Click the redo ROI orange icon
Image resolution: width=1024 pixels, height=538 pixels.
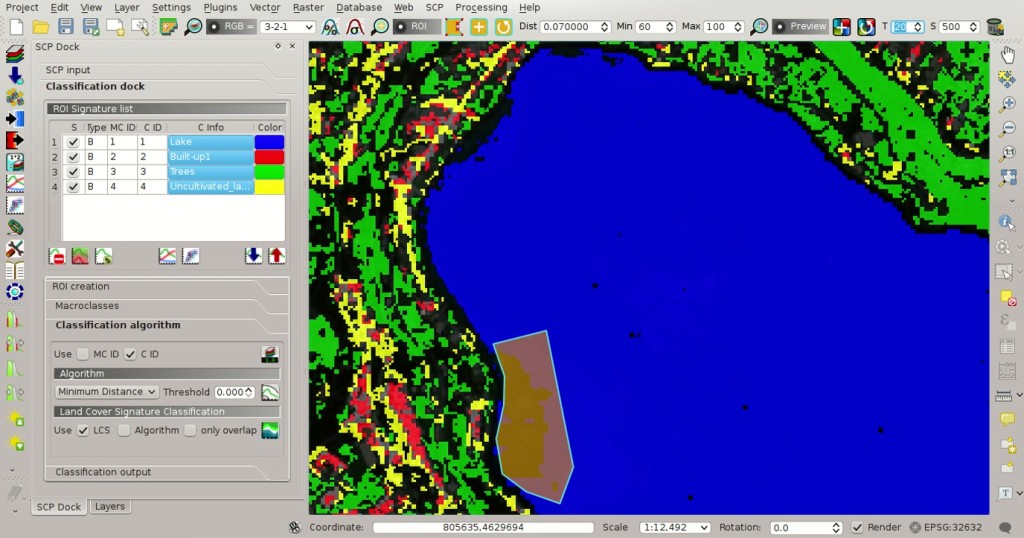(503, 27)
